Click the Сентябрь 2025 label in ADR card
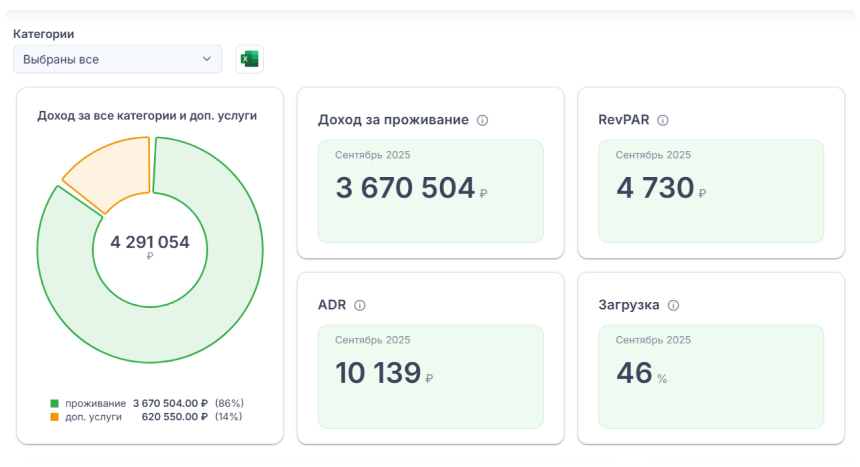 pyautogui.click(x=372, y=340)
